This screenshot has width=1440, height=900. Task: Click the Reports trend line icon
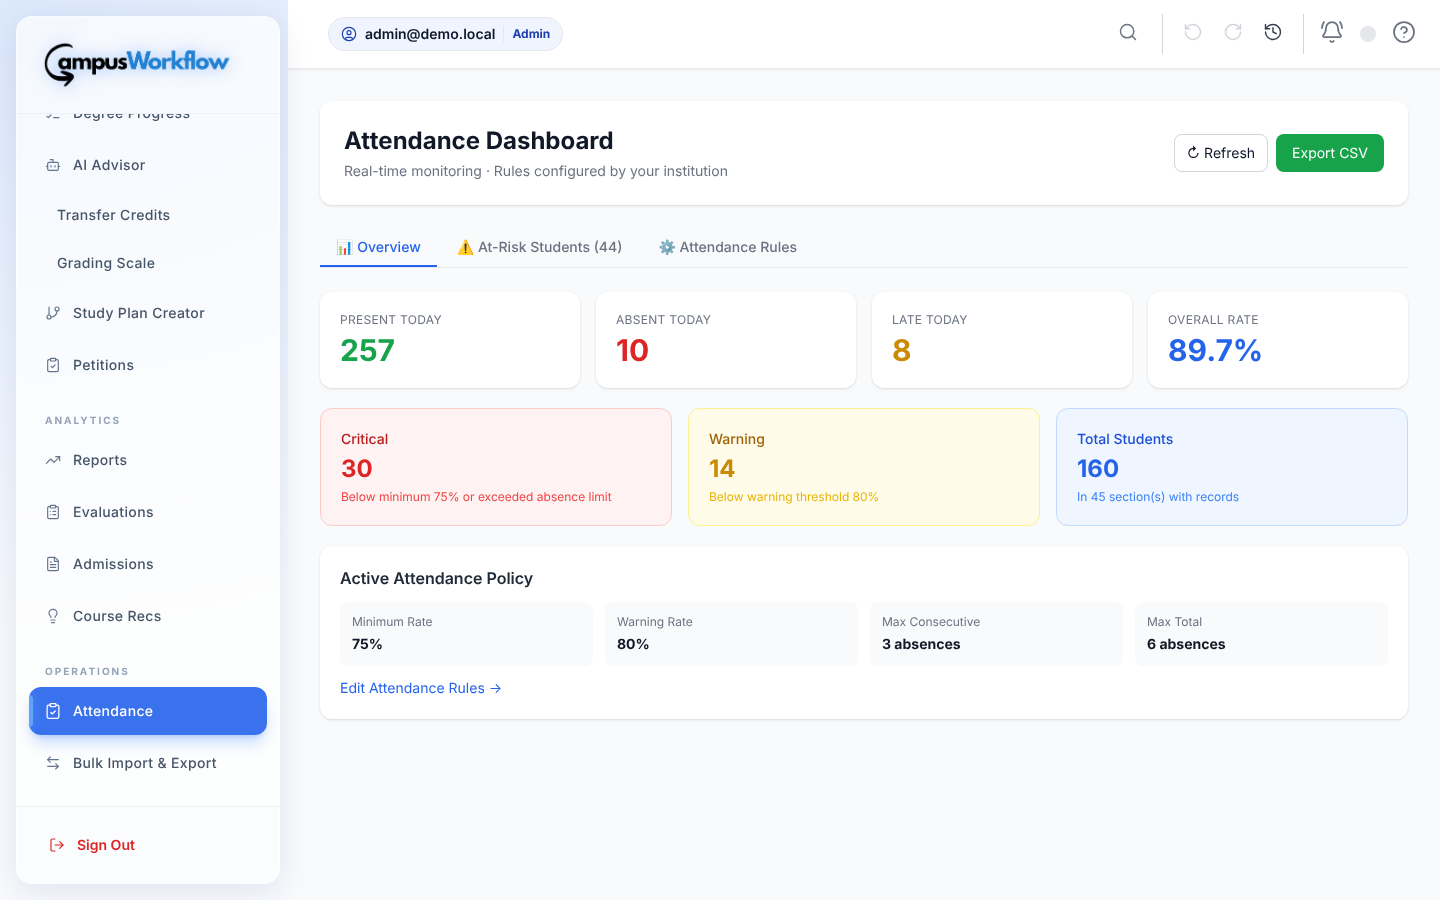[x=53, y=460]
